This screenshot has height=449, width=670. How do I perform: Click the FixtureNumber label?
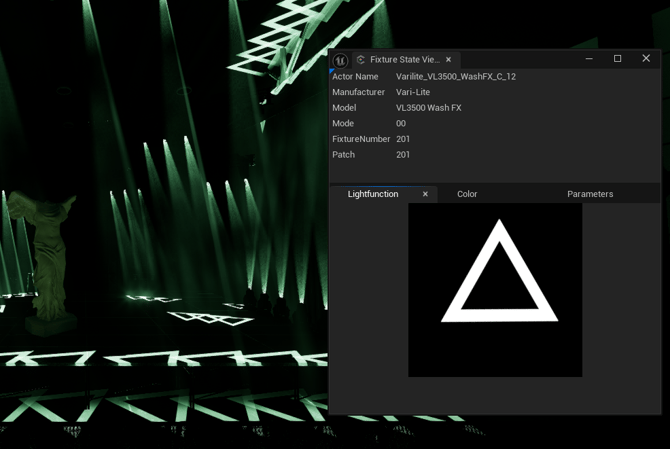(361, 139)
